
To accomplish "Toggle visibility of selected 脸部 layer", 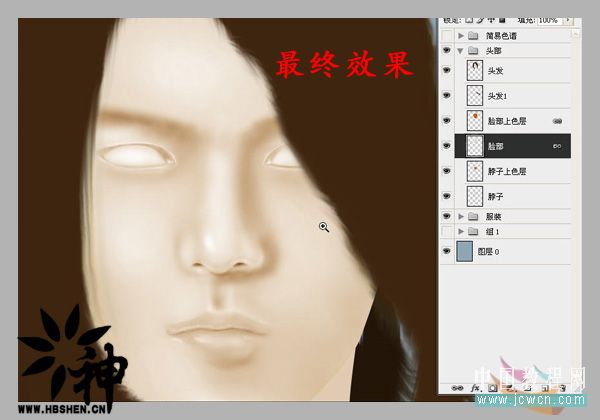I will click(x=446, y=146).
